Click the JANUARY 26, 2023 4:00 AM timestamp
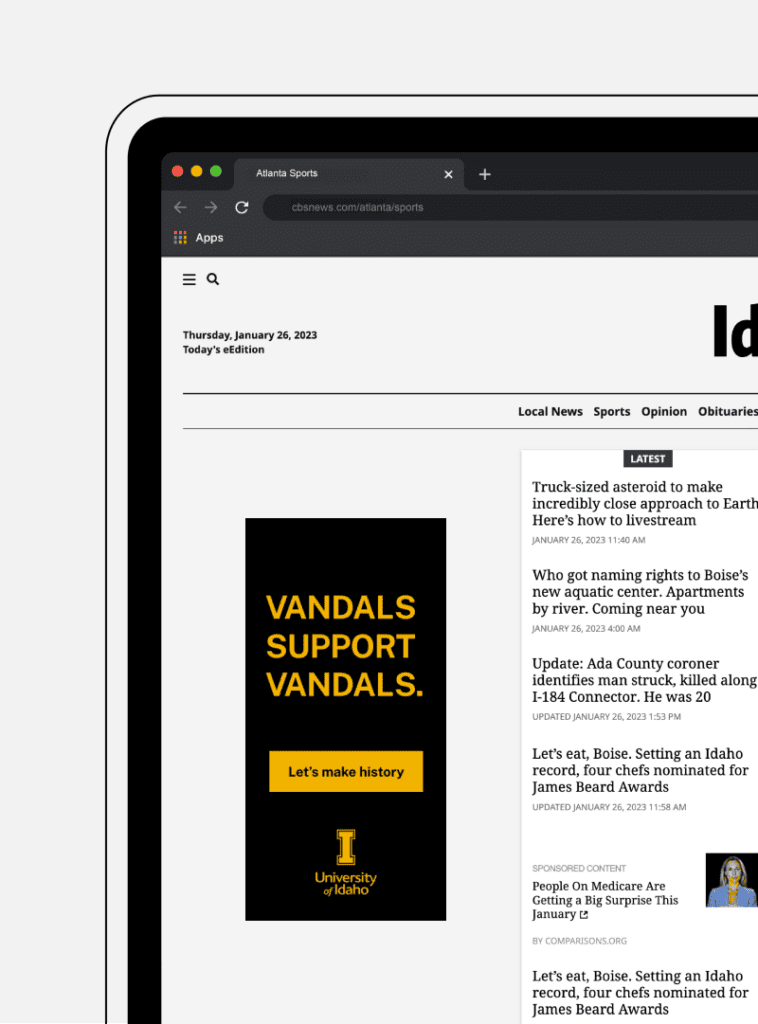Image resolution: width=758 pixels, height=1024 pixels. pos(586,628)
